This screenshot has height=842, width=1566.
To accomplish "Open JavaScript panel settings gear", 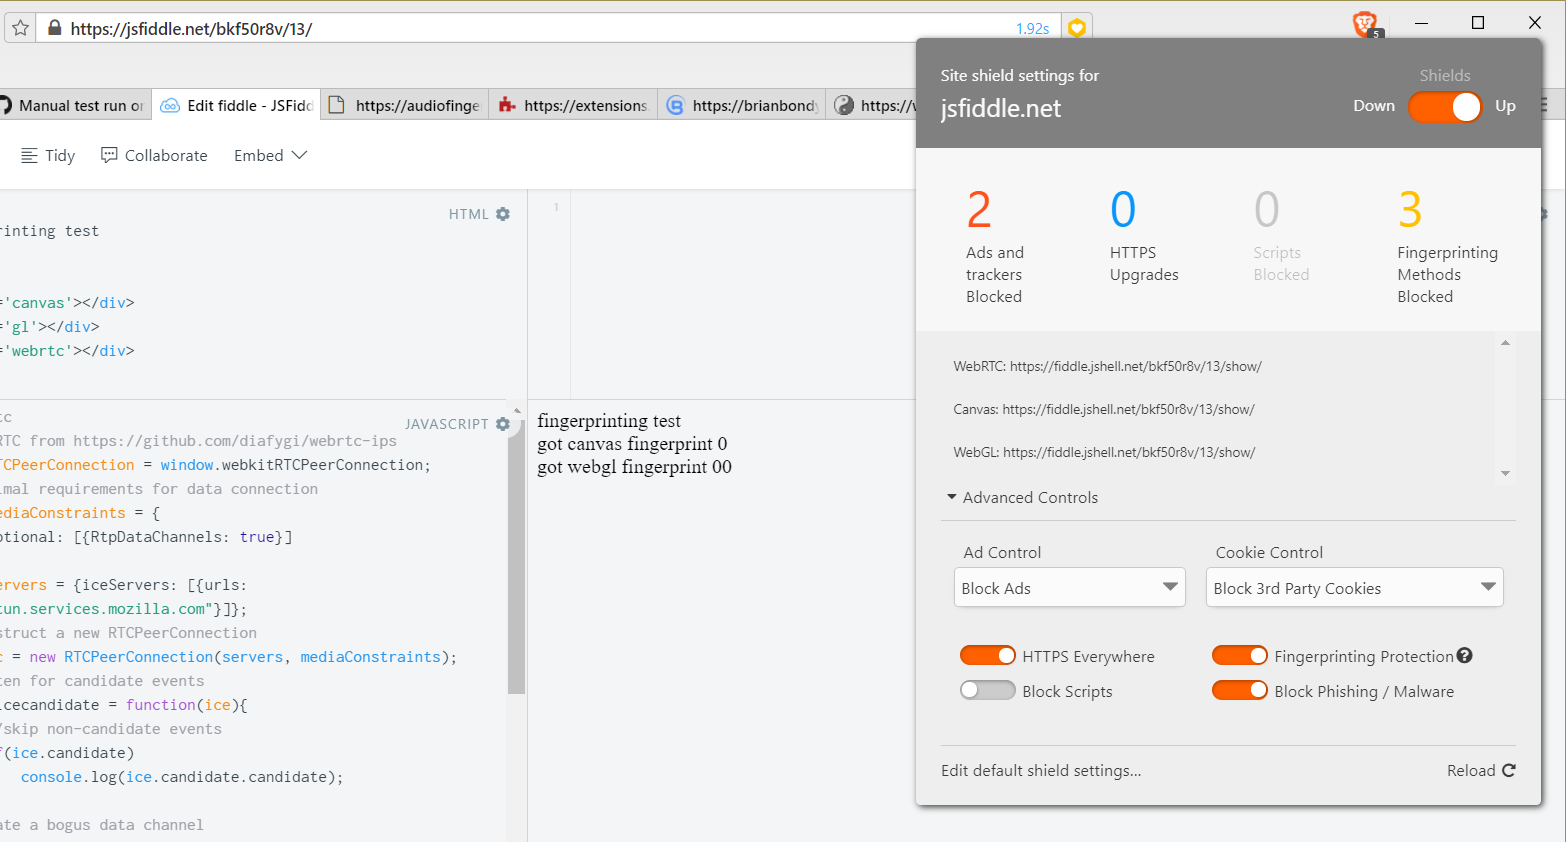I will (503, 424).
